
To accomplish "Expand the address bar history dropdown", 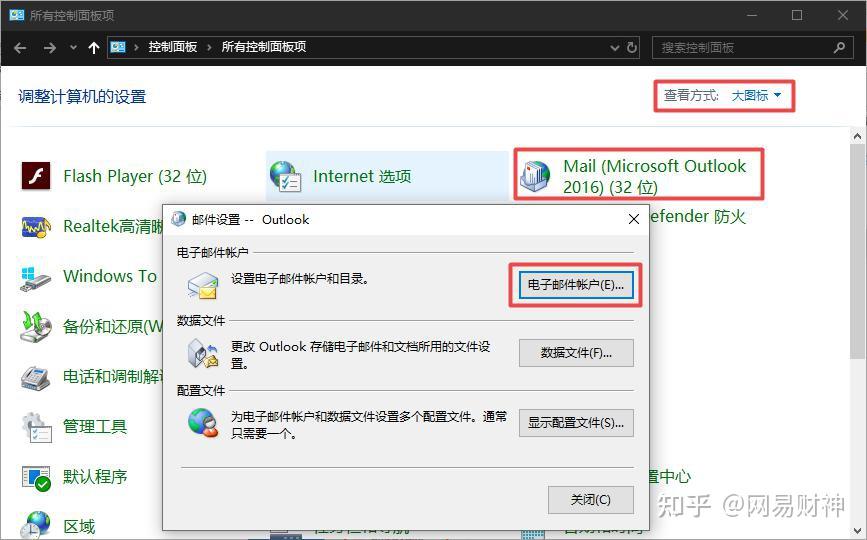I will coord(614,48).
